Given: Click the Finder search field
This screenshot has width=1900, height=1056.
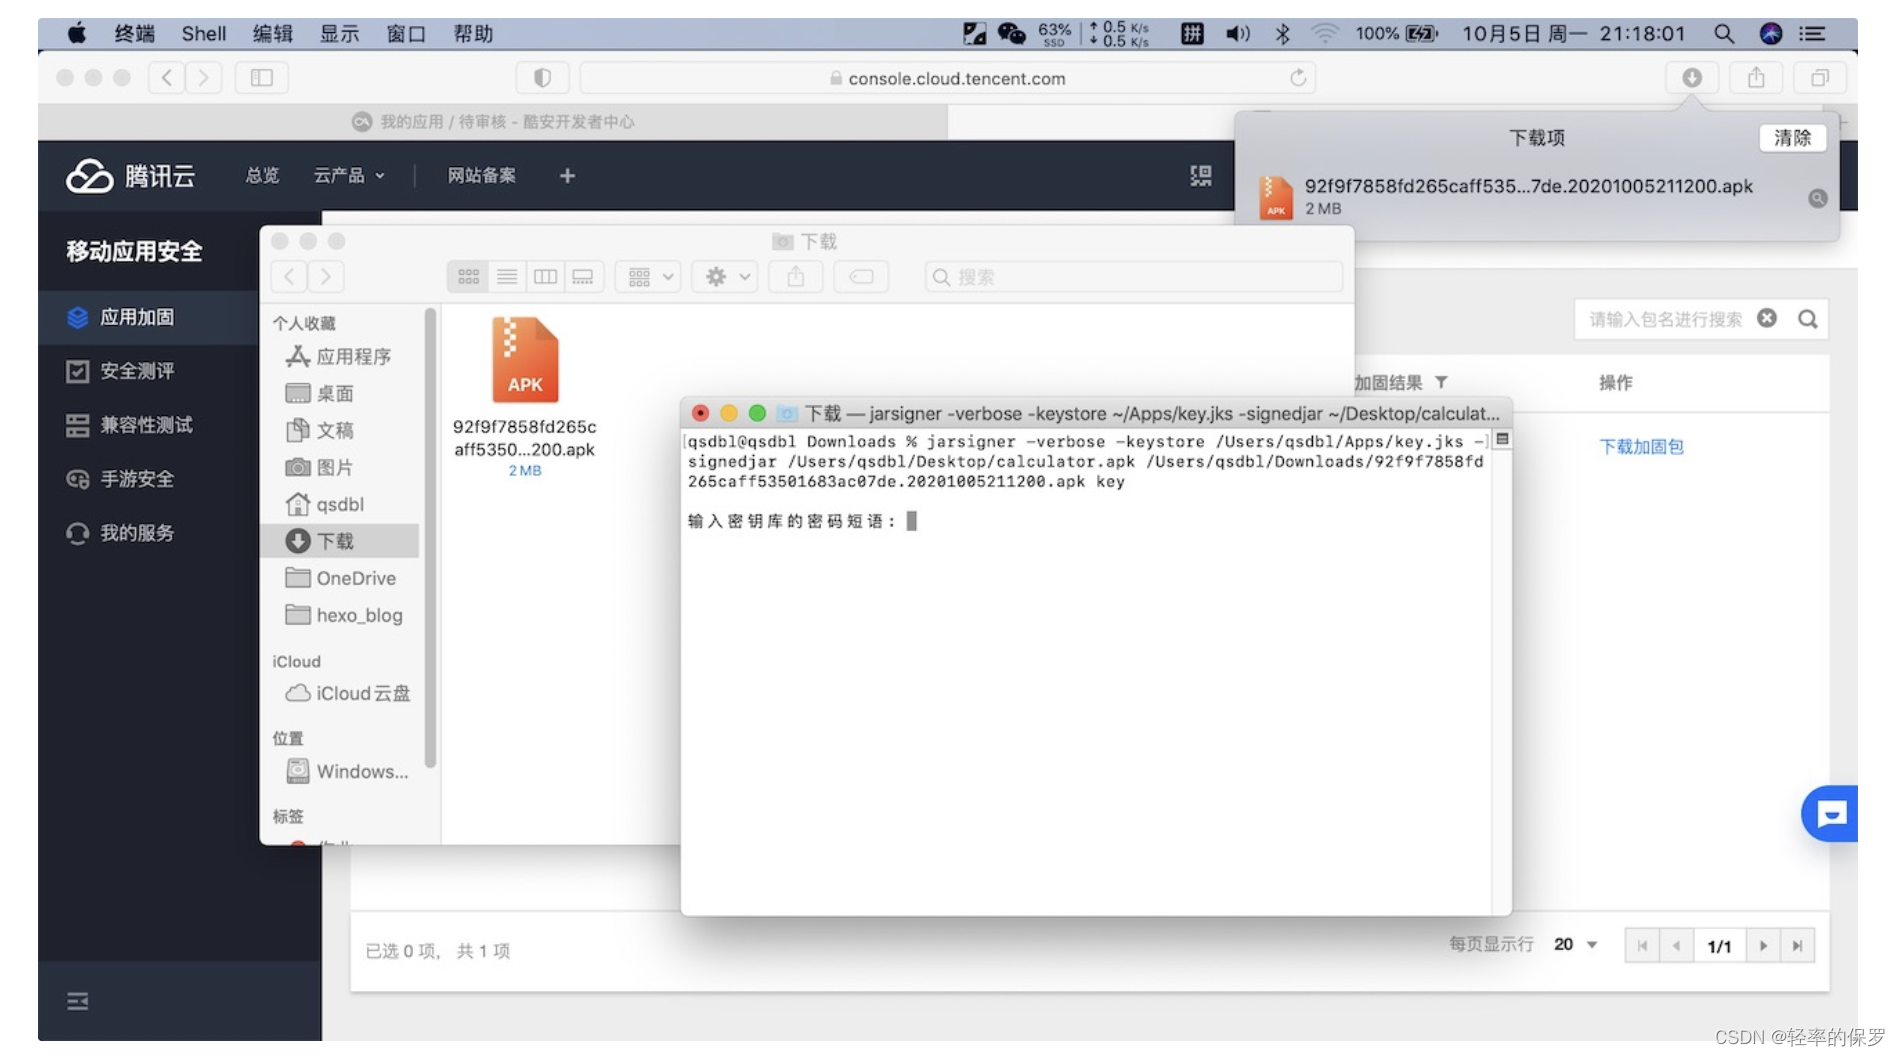Looking at the screenshot, I should [x=1133, y=277].
